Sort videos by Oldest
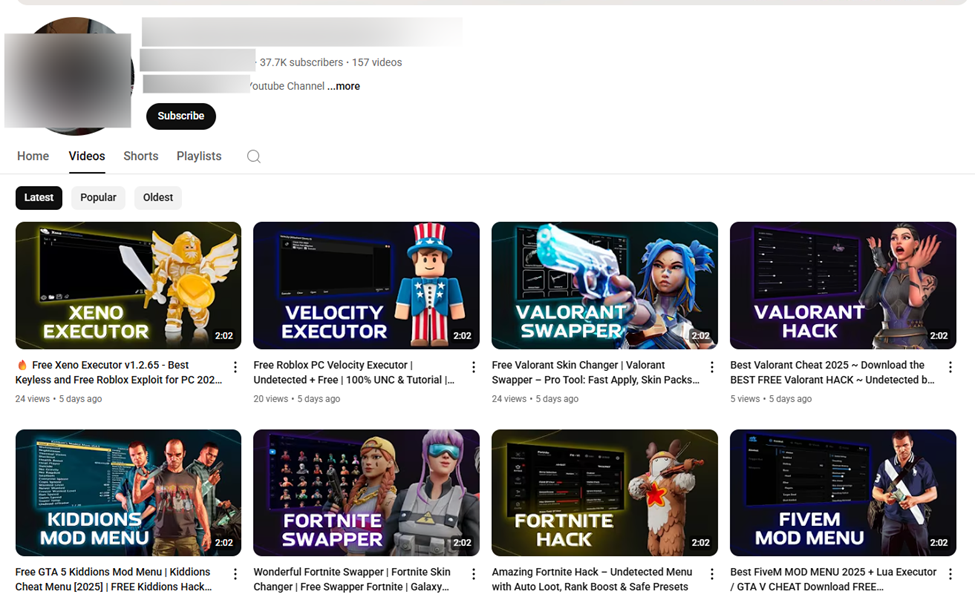The image size is (975, 600). (x=158, y=198)
